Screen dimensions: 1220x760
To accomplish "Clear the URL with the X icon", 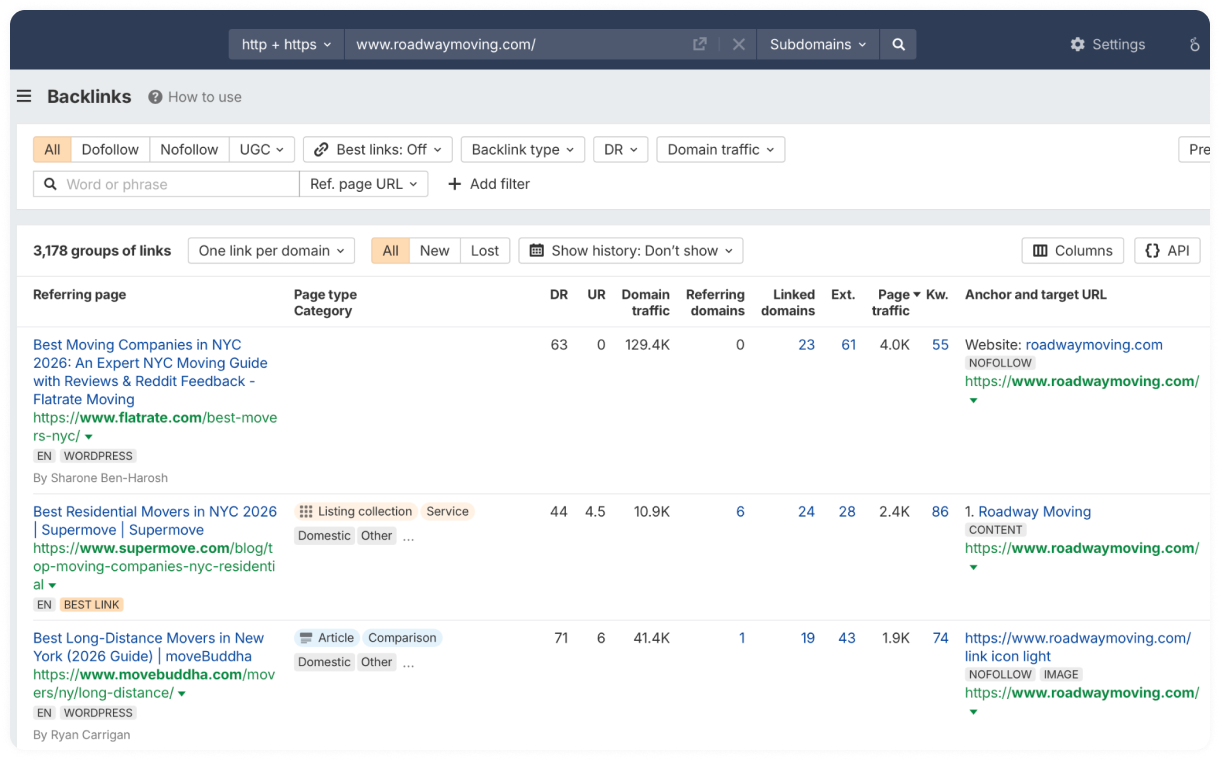I will (x=739, y=44).
